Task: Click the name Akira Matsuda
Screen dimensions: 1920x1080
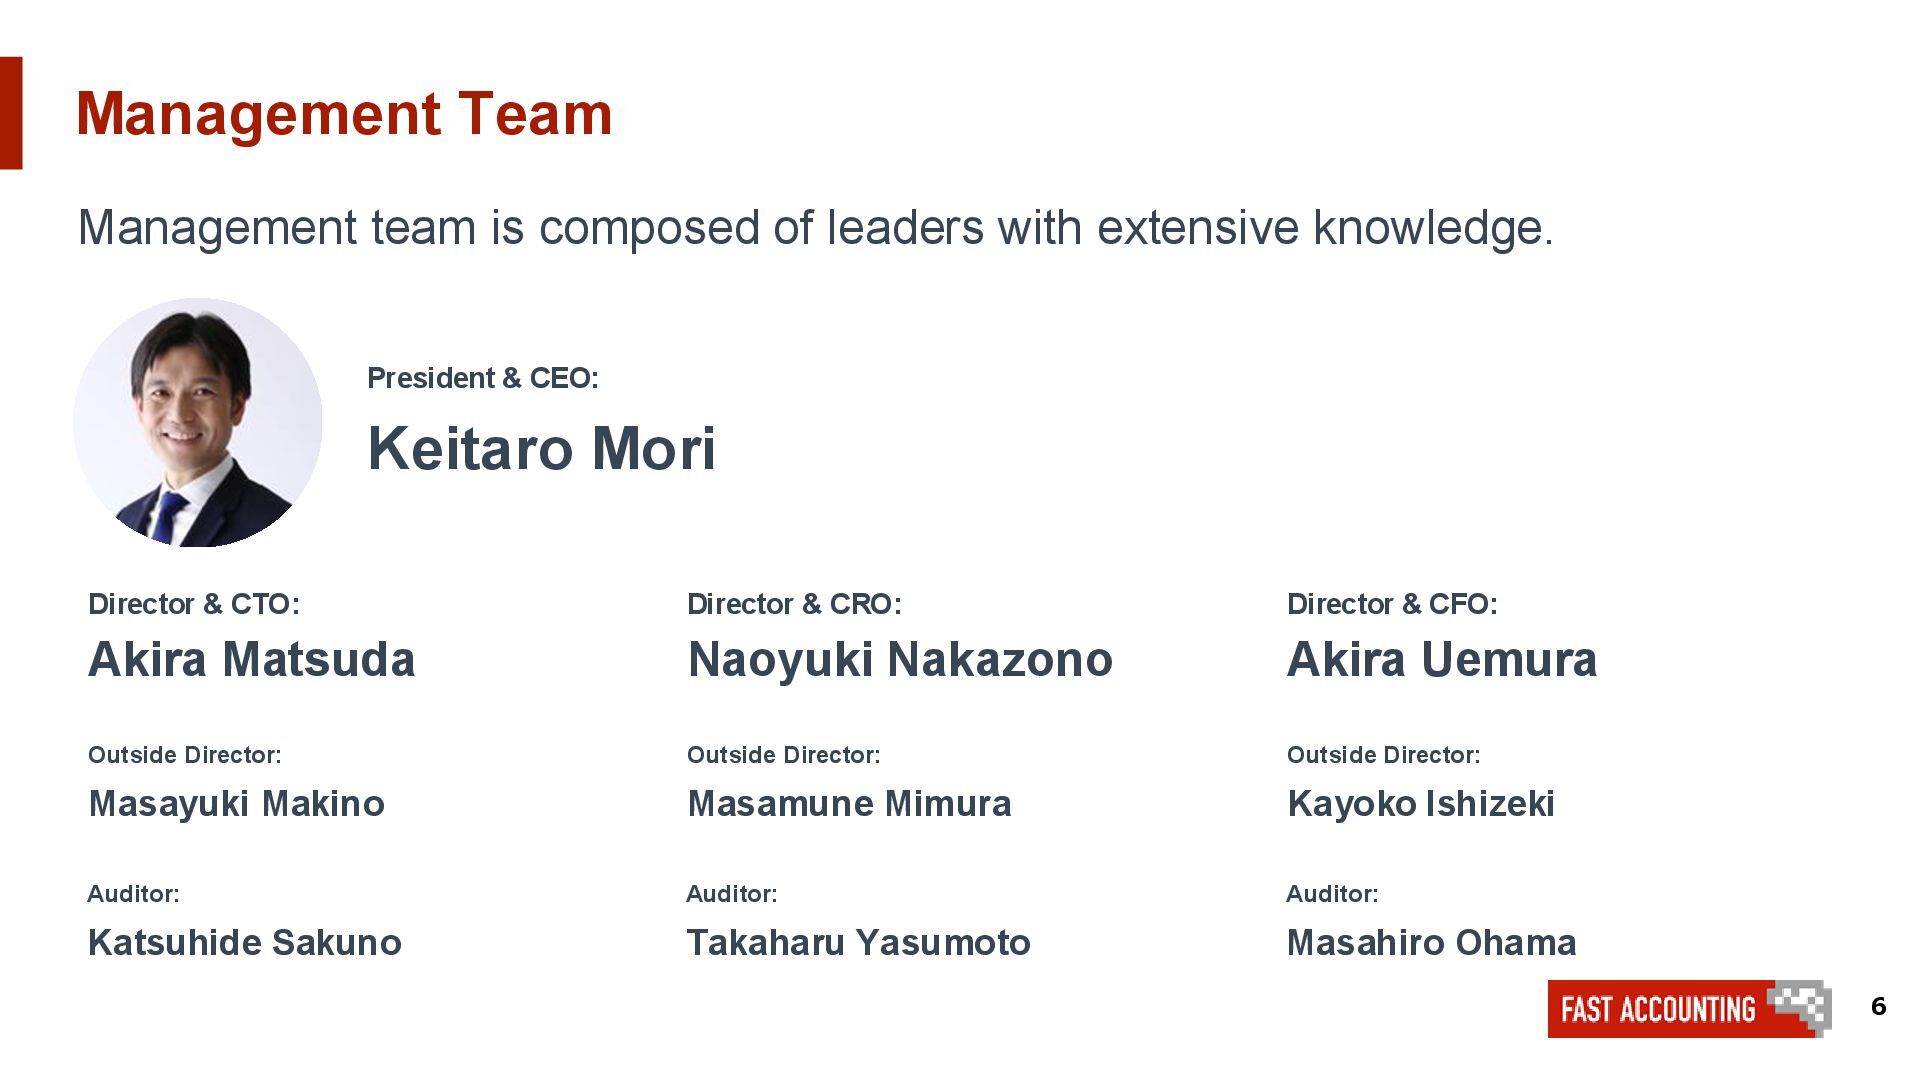Action: pos(251,660)
